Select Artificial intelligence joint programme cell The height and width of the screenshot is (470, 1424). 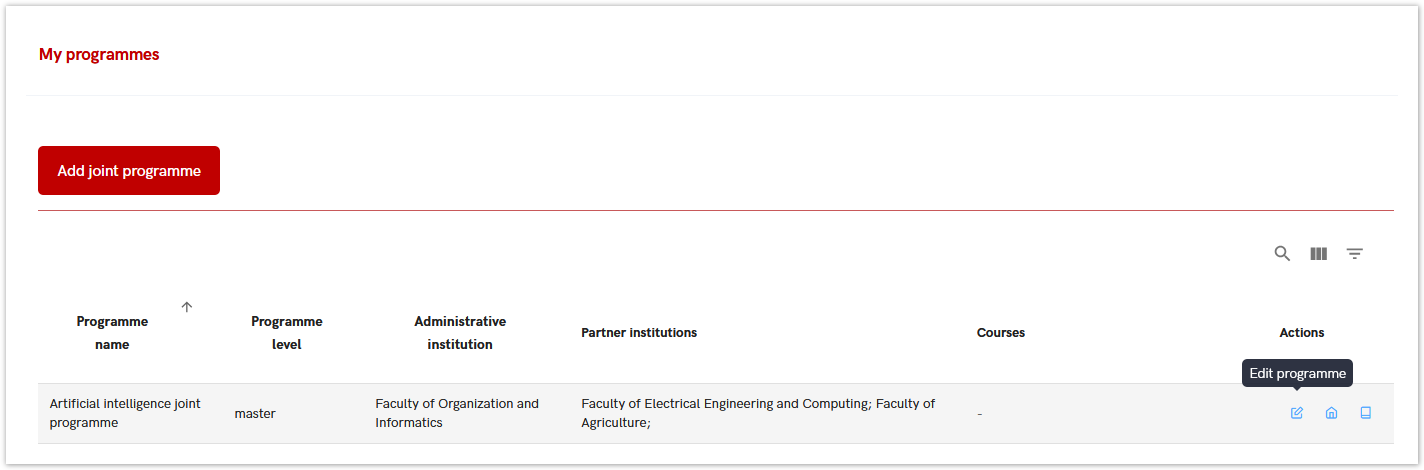tap(125, 413)
